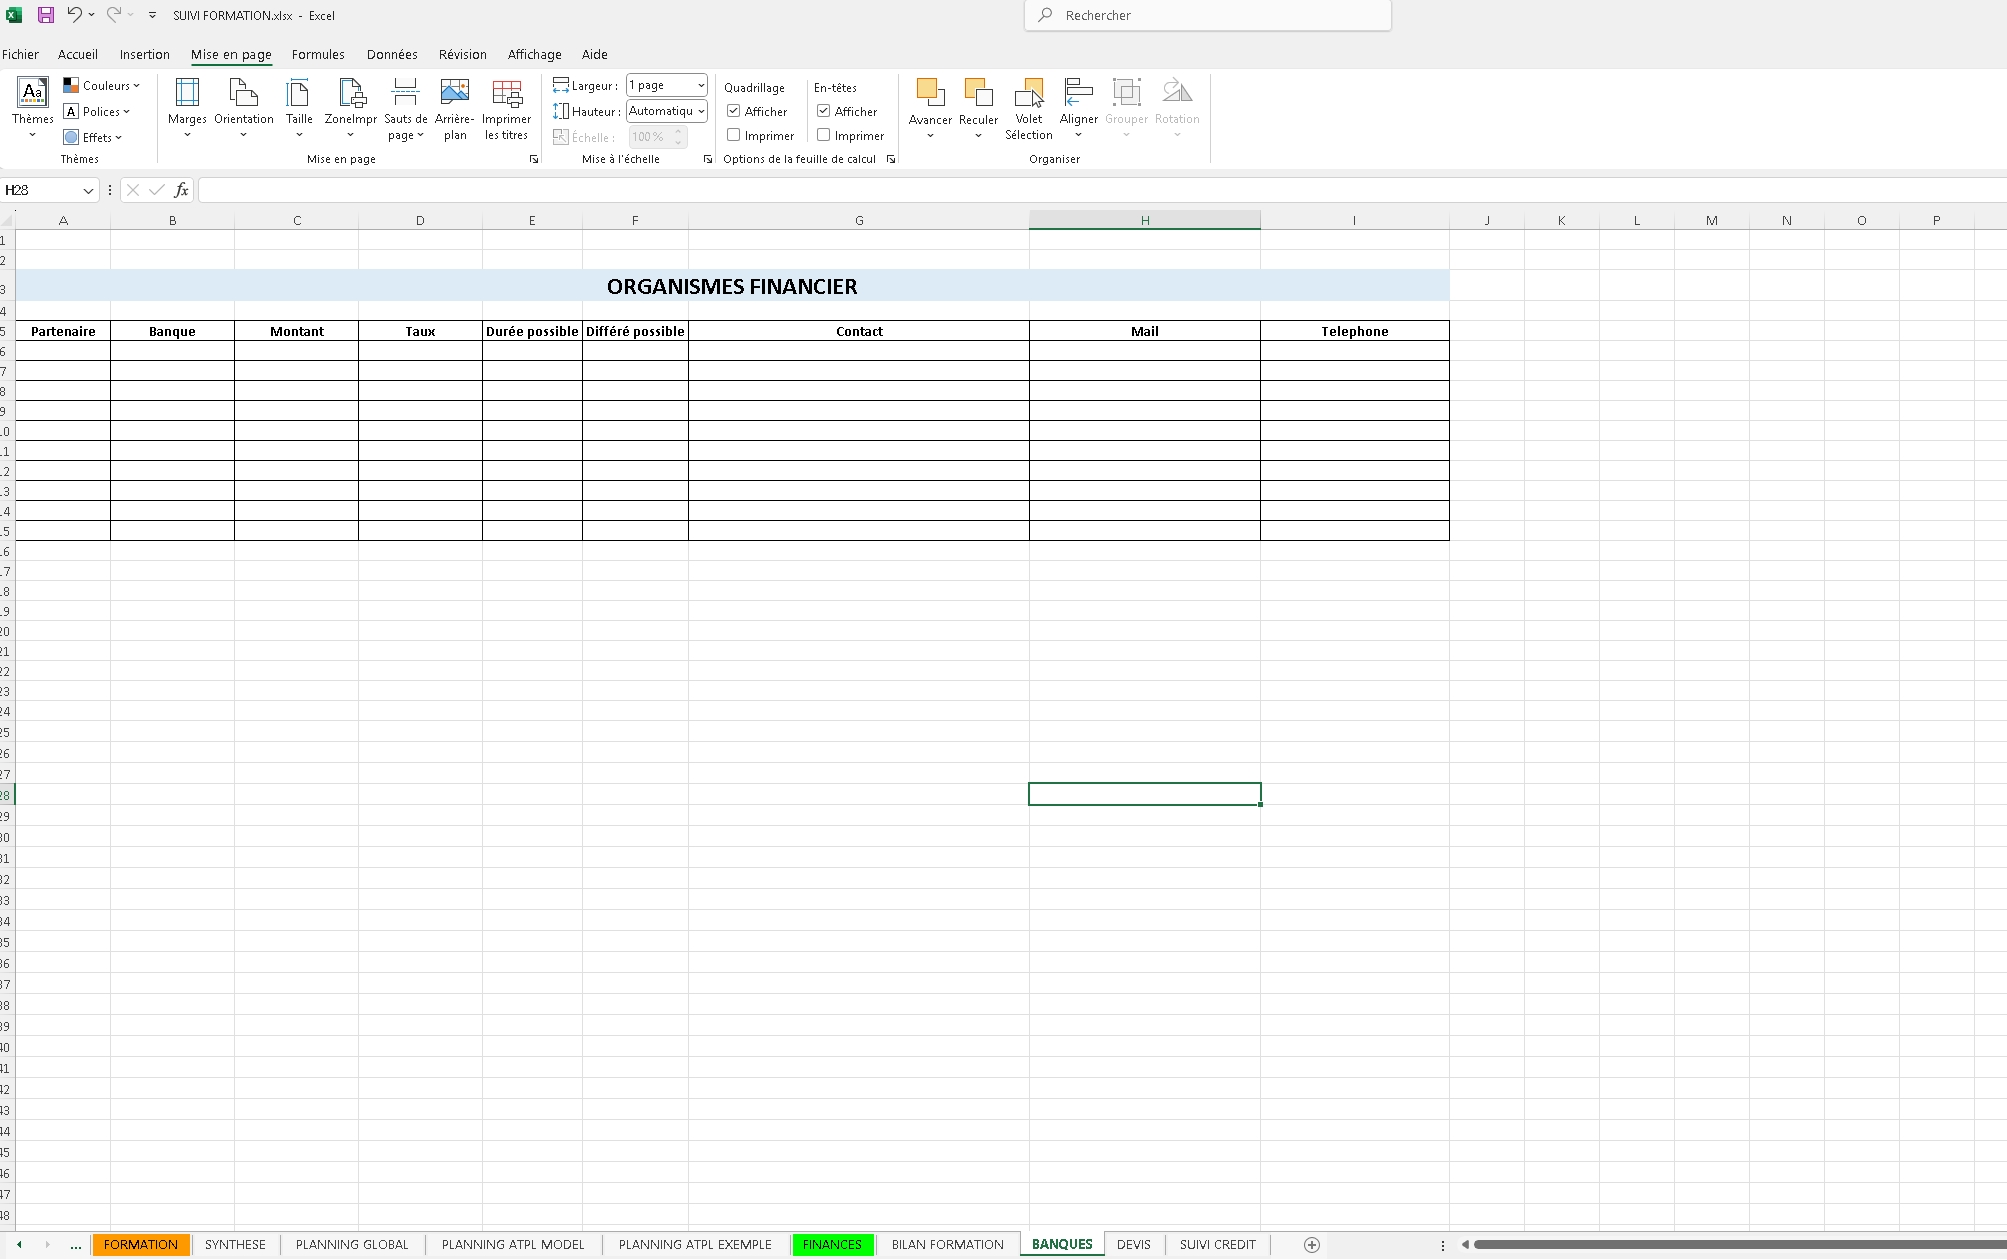The image size is (2007, 1260).
Task: Toggle En-têtes Afficher checkbox
Action: tap(824, 111)
